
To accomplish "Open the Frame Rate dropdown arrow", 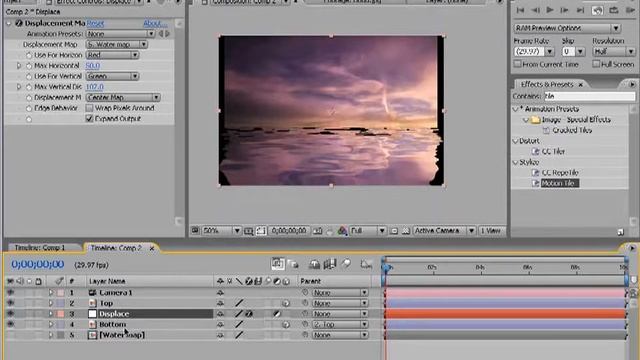I will tap(549, 52).
